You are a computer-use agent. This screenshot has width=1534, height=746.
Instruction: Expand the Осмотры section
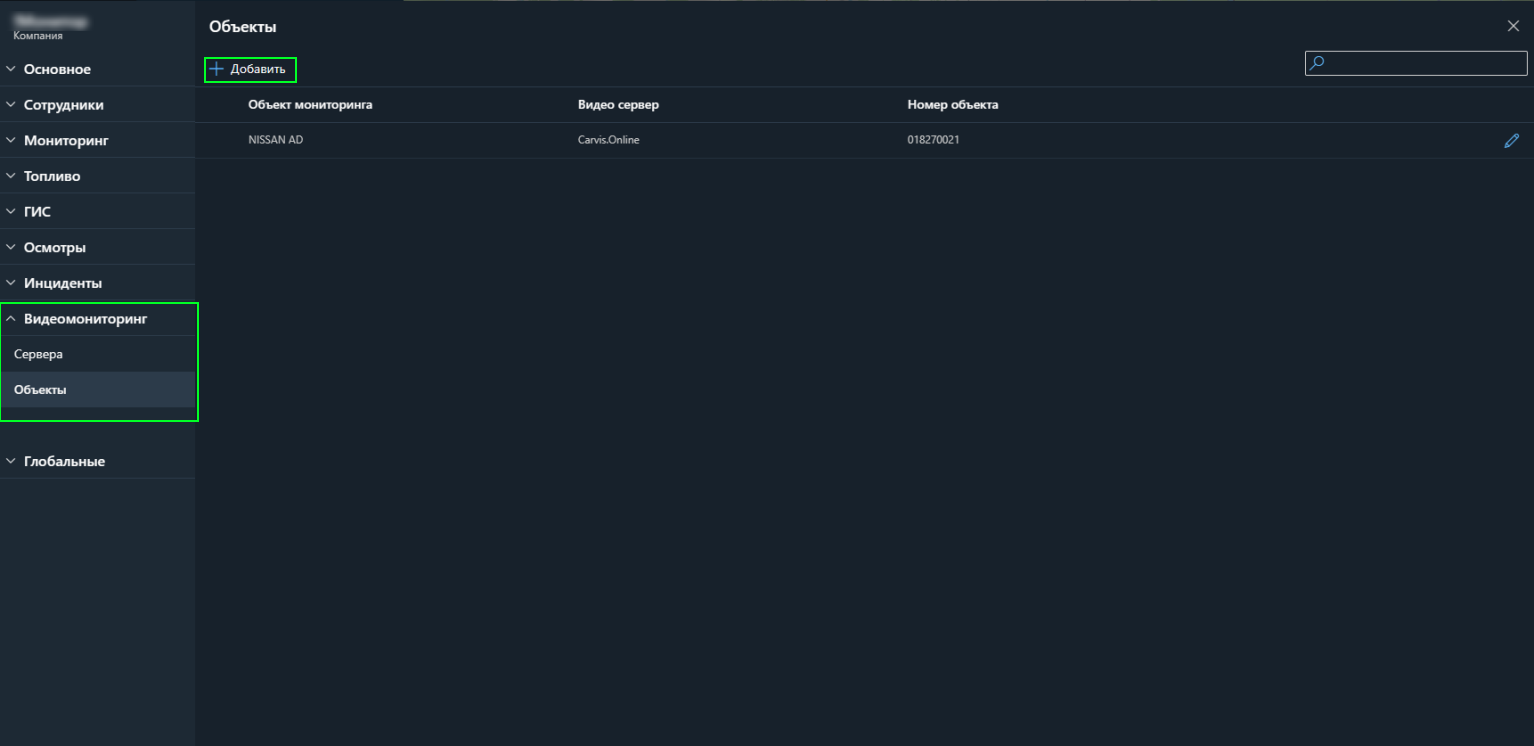click(x=54, y=248)
